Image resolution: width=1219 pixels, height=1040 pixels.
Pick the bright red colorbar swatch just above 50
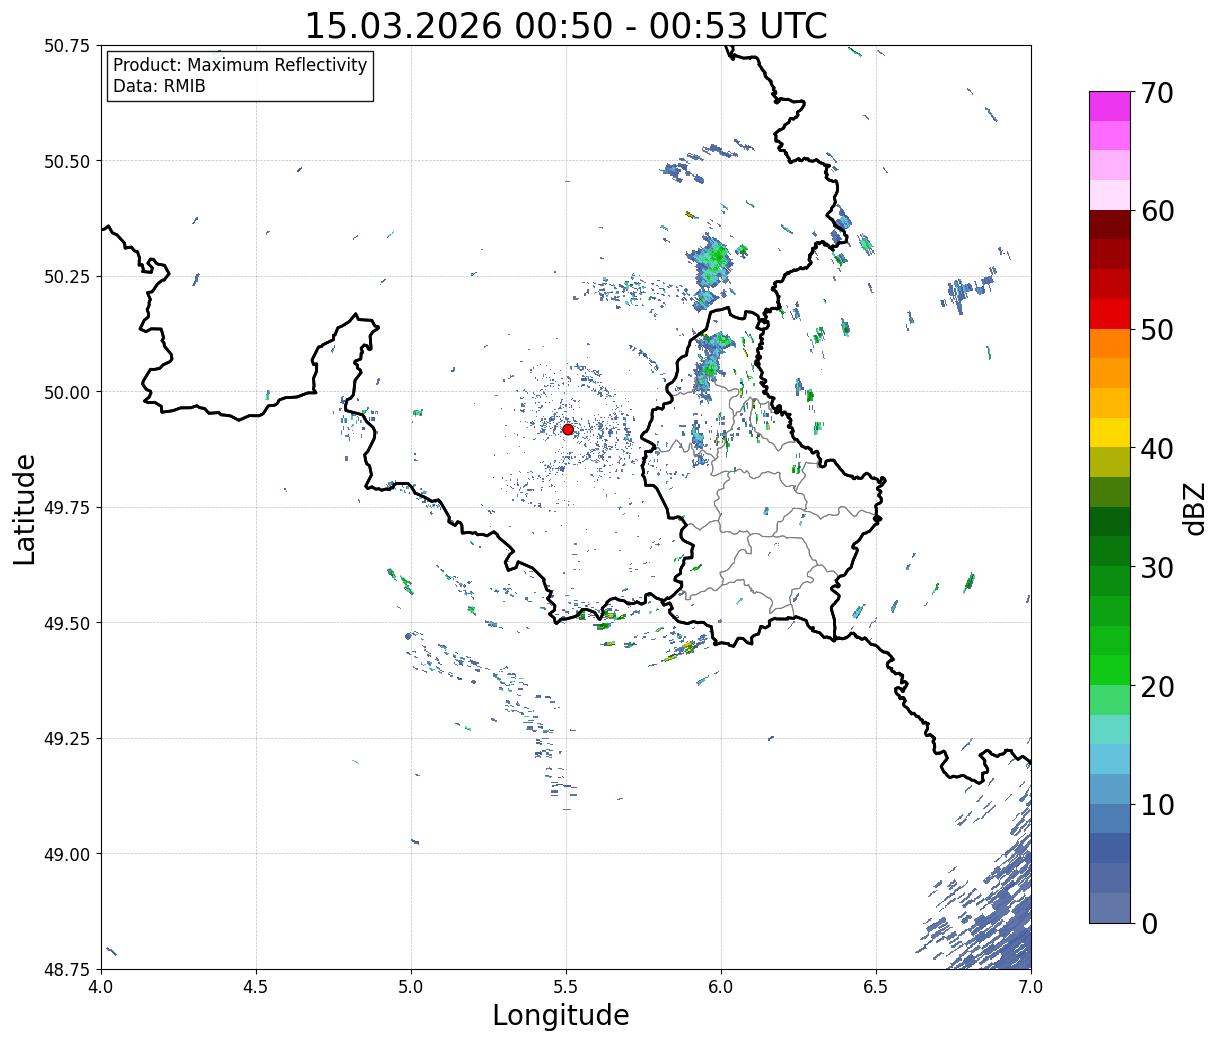pyautogui.click(x=1110, y=314)
